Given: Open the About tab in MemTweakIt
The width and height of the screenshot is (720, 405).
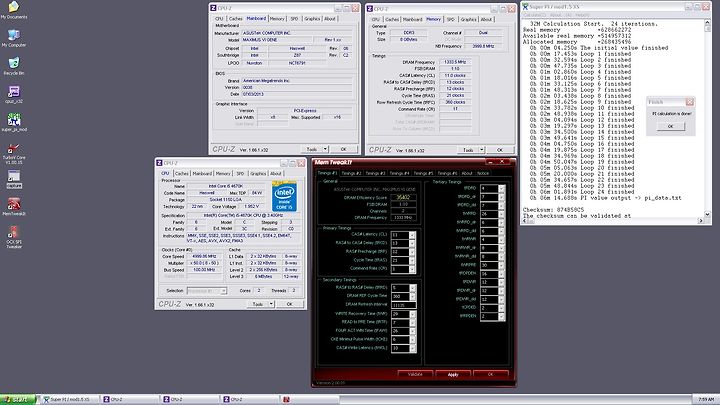Looking at the screenshot, I should click(467, 173).
